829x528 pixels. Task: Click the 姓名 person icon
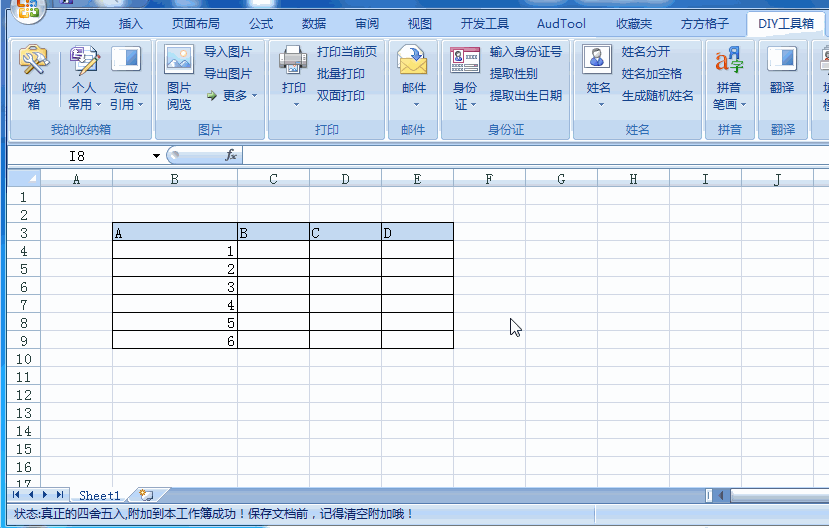598,62
